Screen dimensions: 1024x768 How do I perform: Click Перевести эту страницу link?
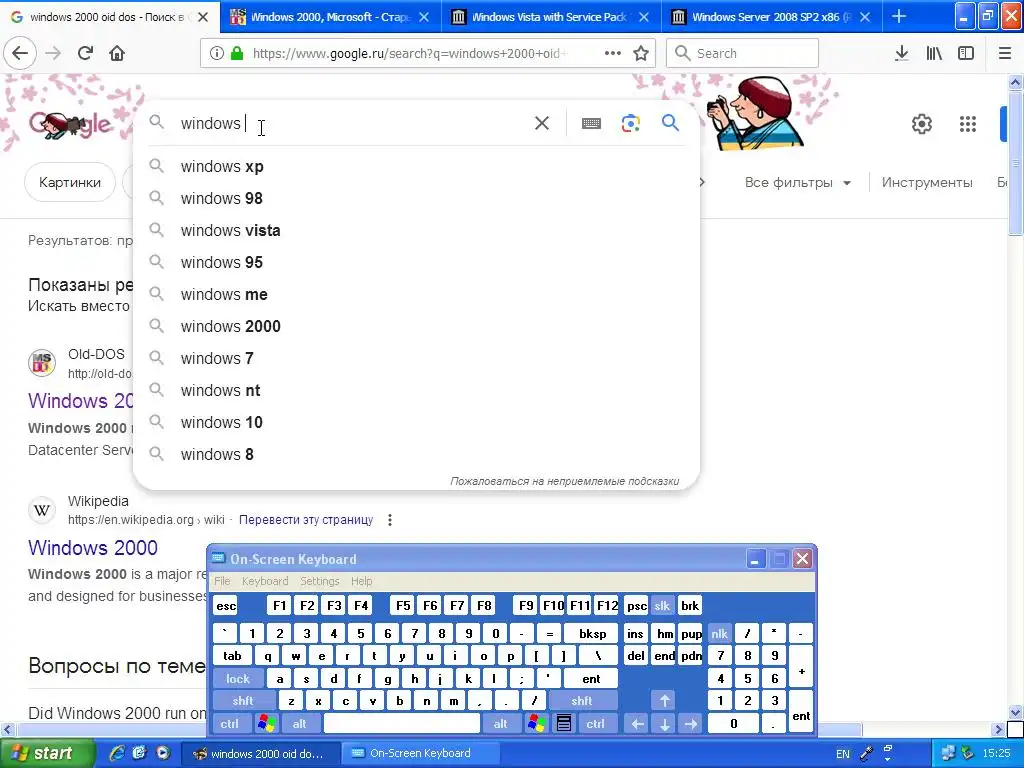point(306,520)
